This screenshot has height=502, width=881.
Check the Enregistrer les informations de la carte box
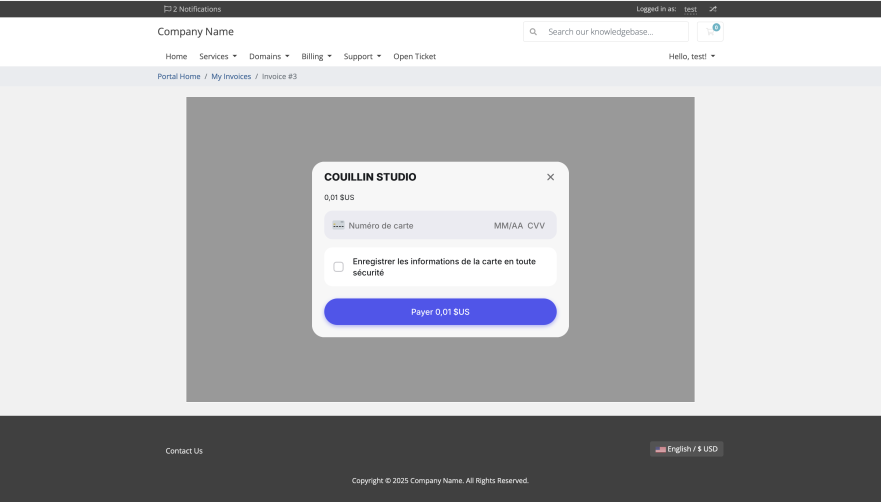pyautogui.click(x=338, y=267)
